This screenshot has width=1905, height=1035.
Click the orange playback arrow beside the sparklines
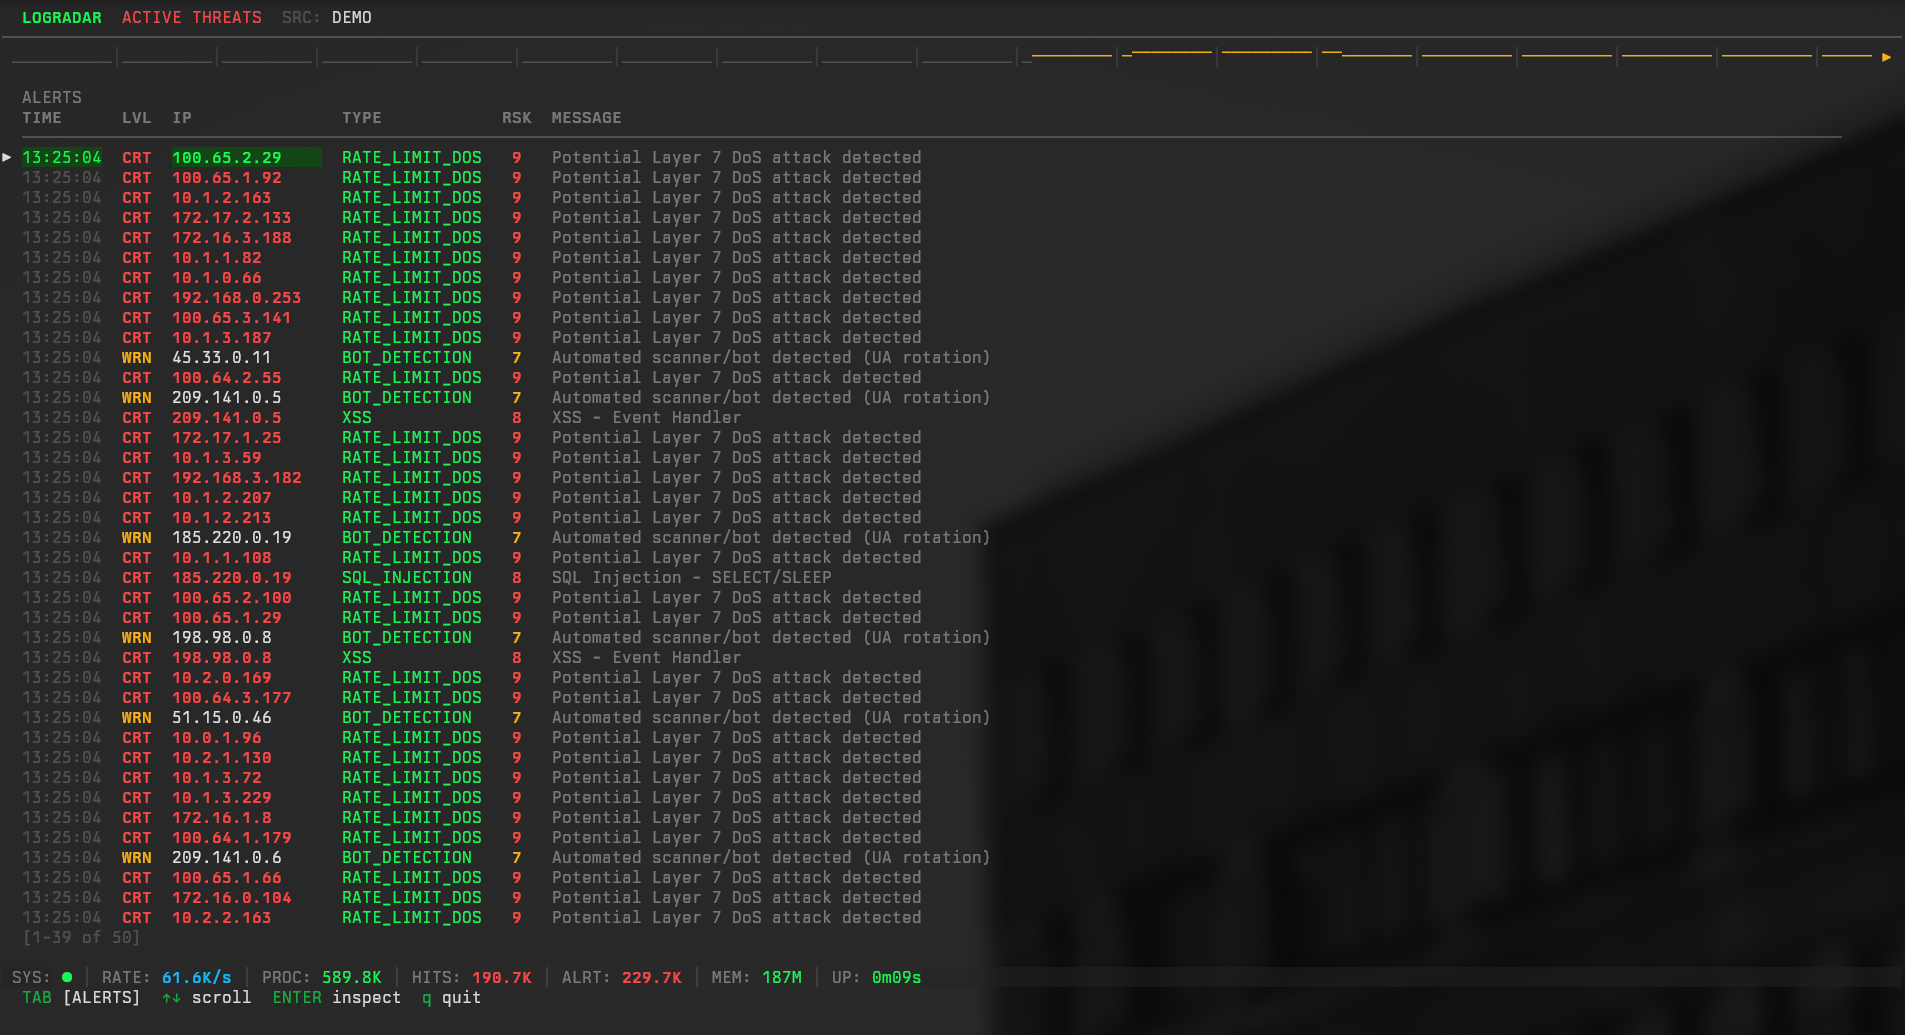click(1884, 57)
